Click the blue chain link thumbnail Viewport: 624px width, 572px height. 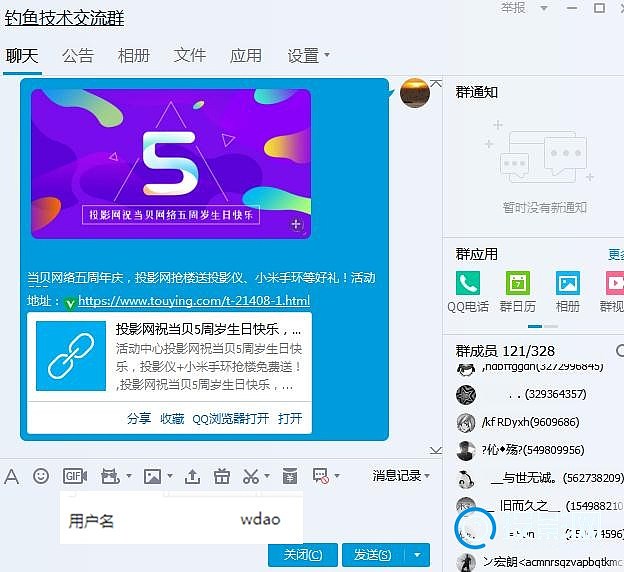point(71,356)
